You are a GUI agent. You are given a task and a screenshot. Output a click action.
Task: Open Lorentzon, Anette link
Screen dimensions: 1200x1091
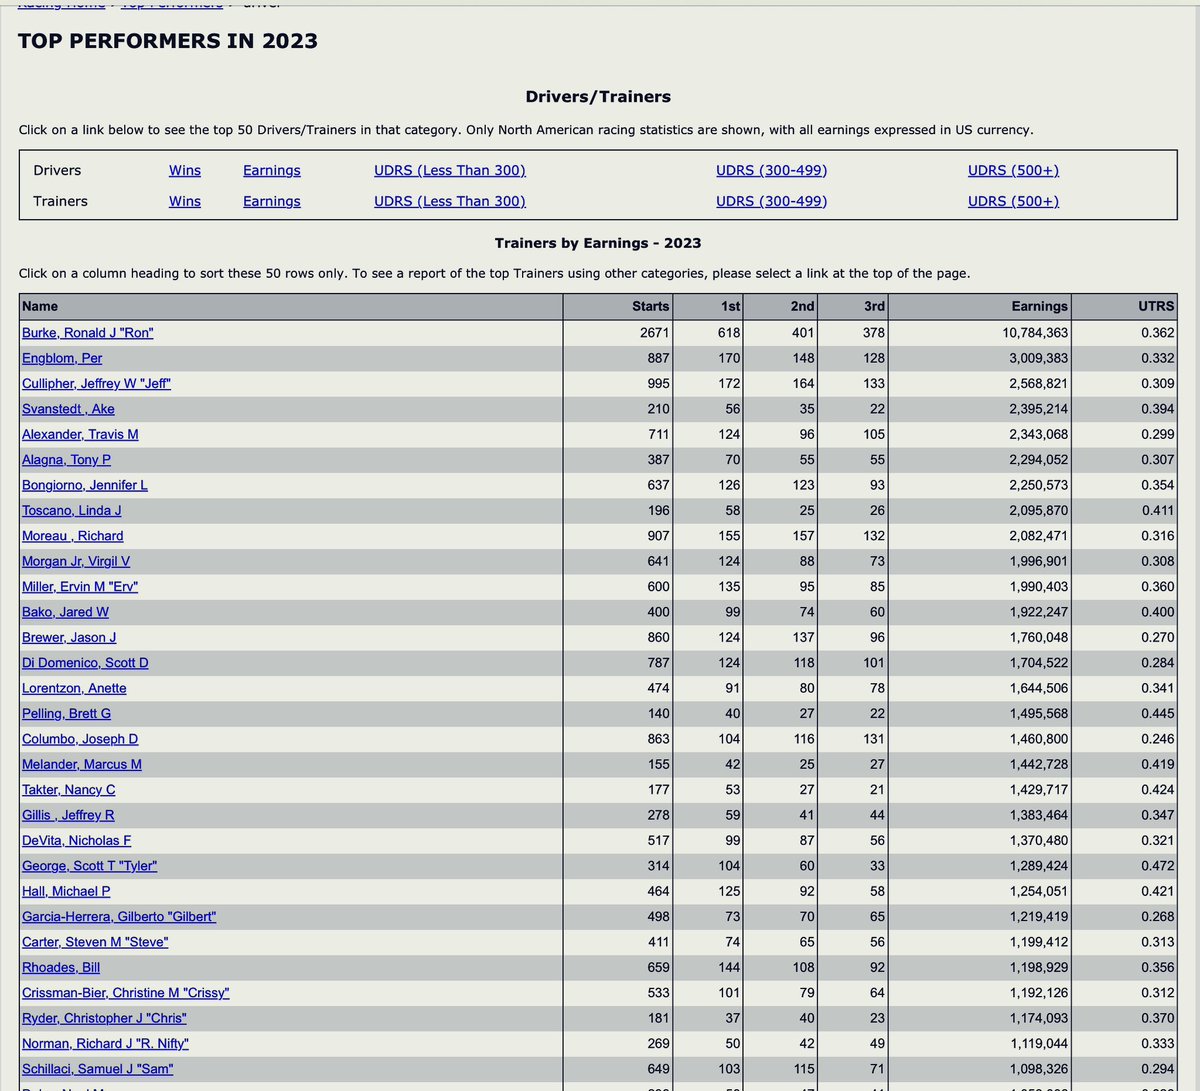(74, 688)
